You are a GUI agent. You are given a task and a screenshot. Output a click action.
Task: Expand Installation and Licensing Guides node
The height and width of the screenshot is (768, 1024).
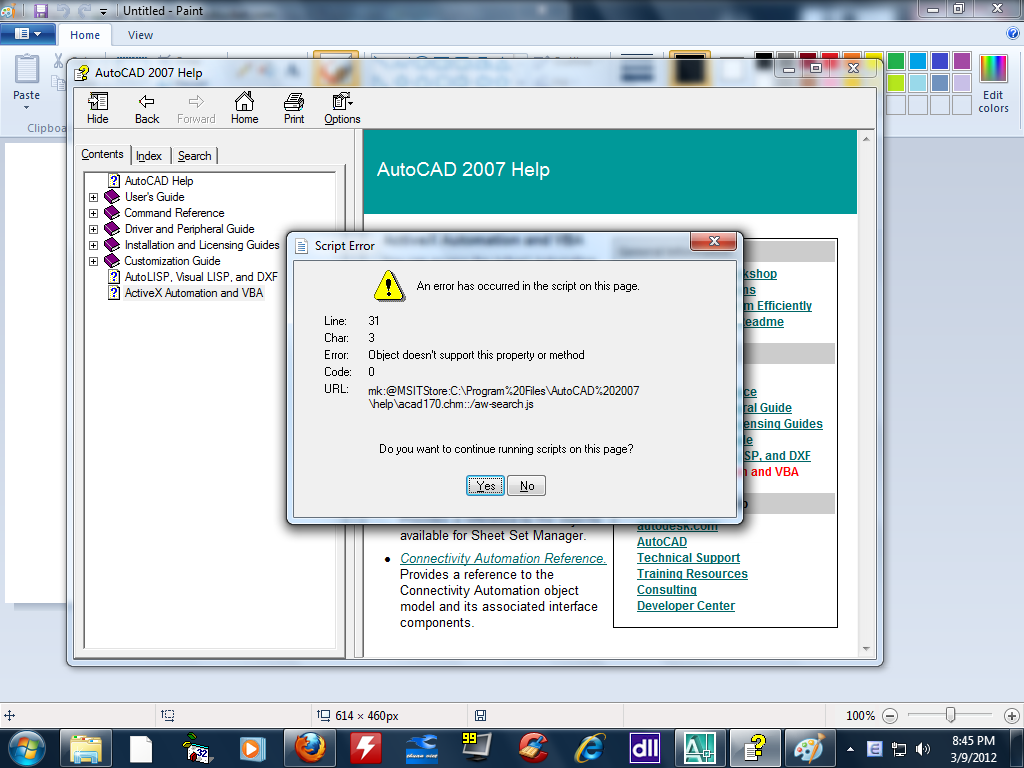click(93, 245)
